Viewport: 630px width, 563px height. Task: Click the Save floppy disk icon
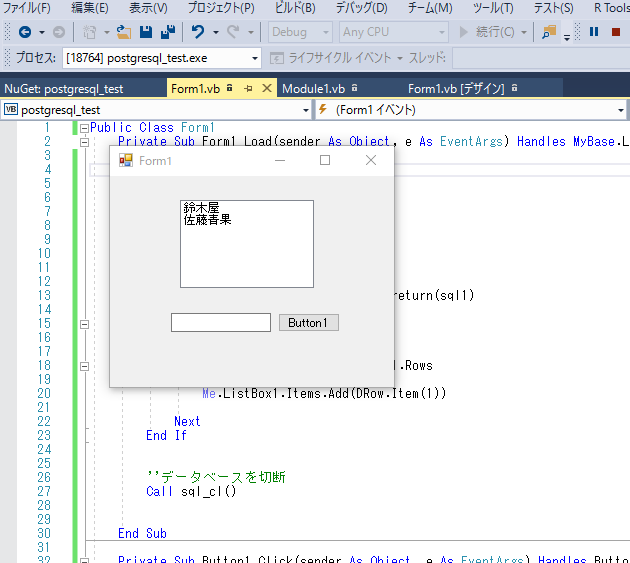[x=146, y=32]
